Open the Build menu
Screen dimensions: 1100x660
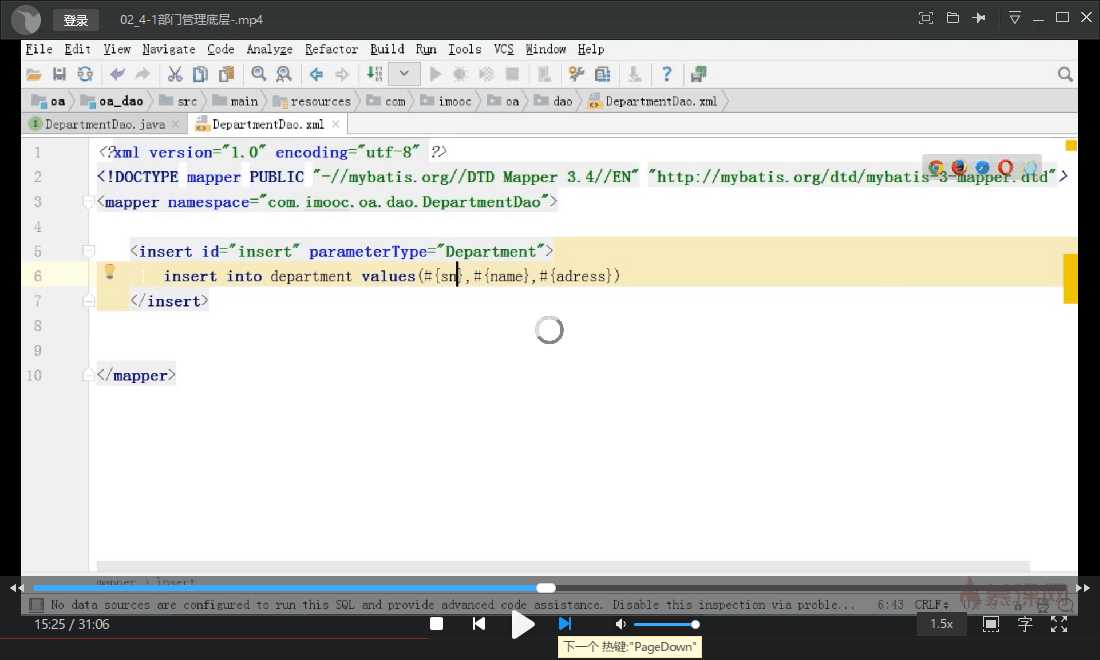tap(387, 49)
